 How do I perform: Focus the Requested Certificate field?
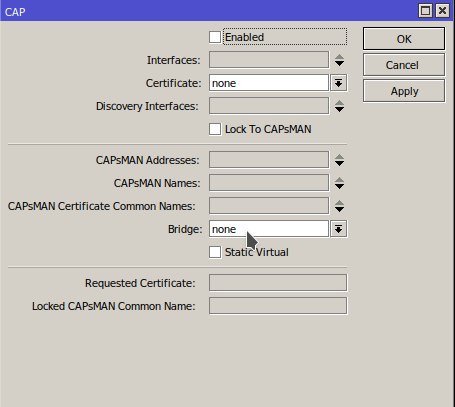coord(278,283)
